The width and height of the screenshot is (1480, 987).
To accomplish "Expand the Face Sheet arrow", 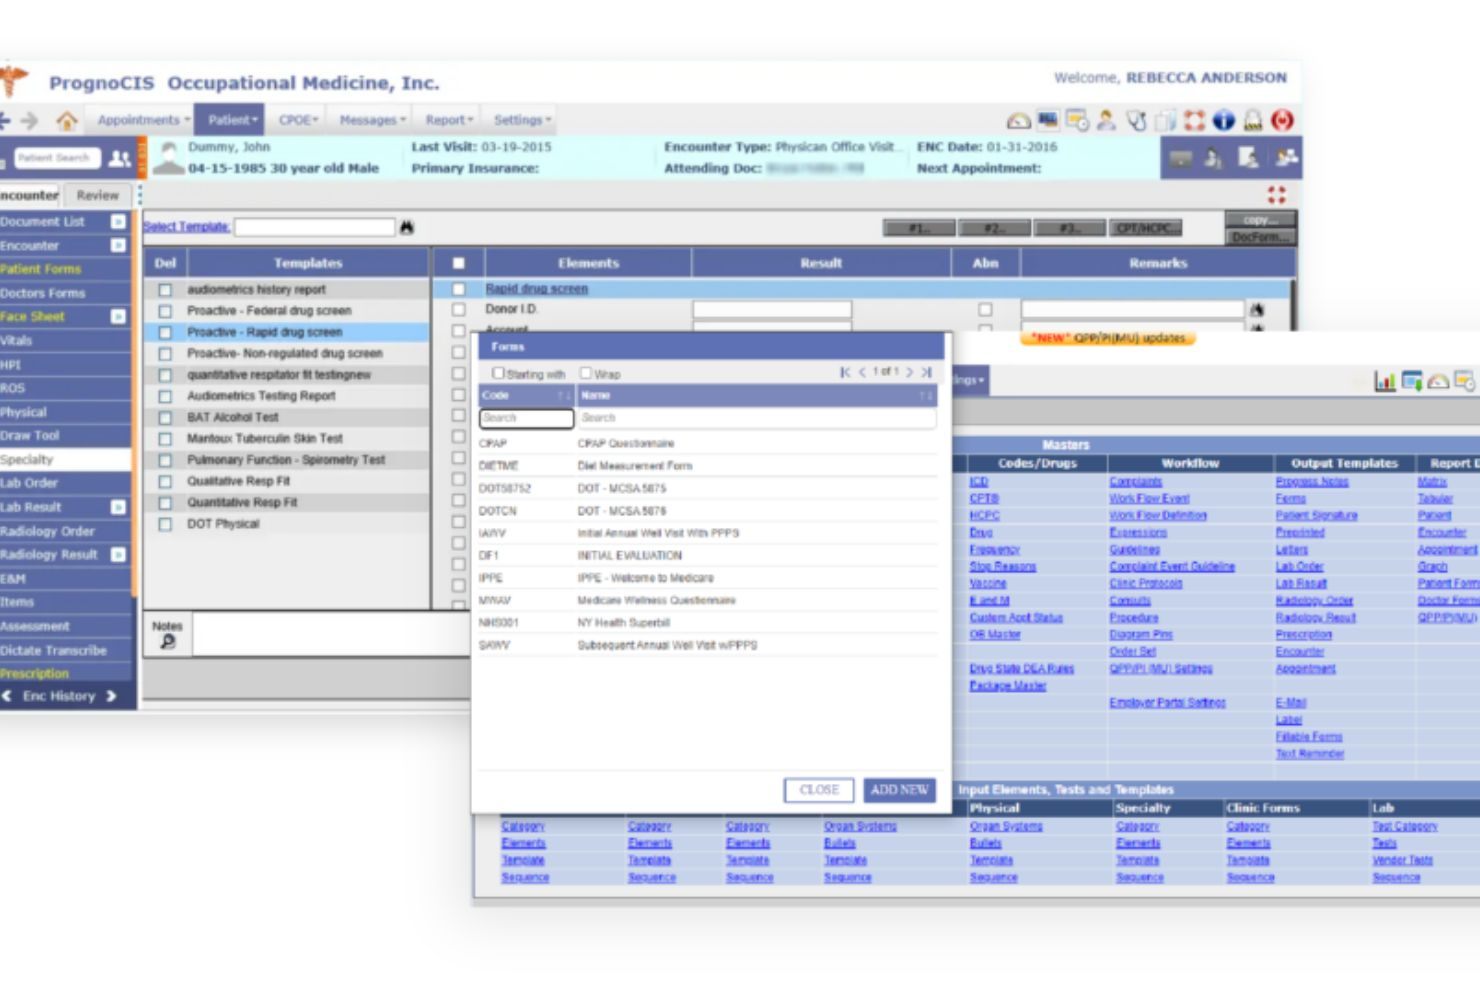I will (x=118, y=317).
